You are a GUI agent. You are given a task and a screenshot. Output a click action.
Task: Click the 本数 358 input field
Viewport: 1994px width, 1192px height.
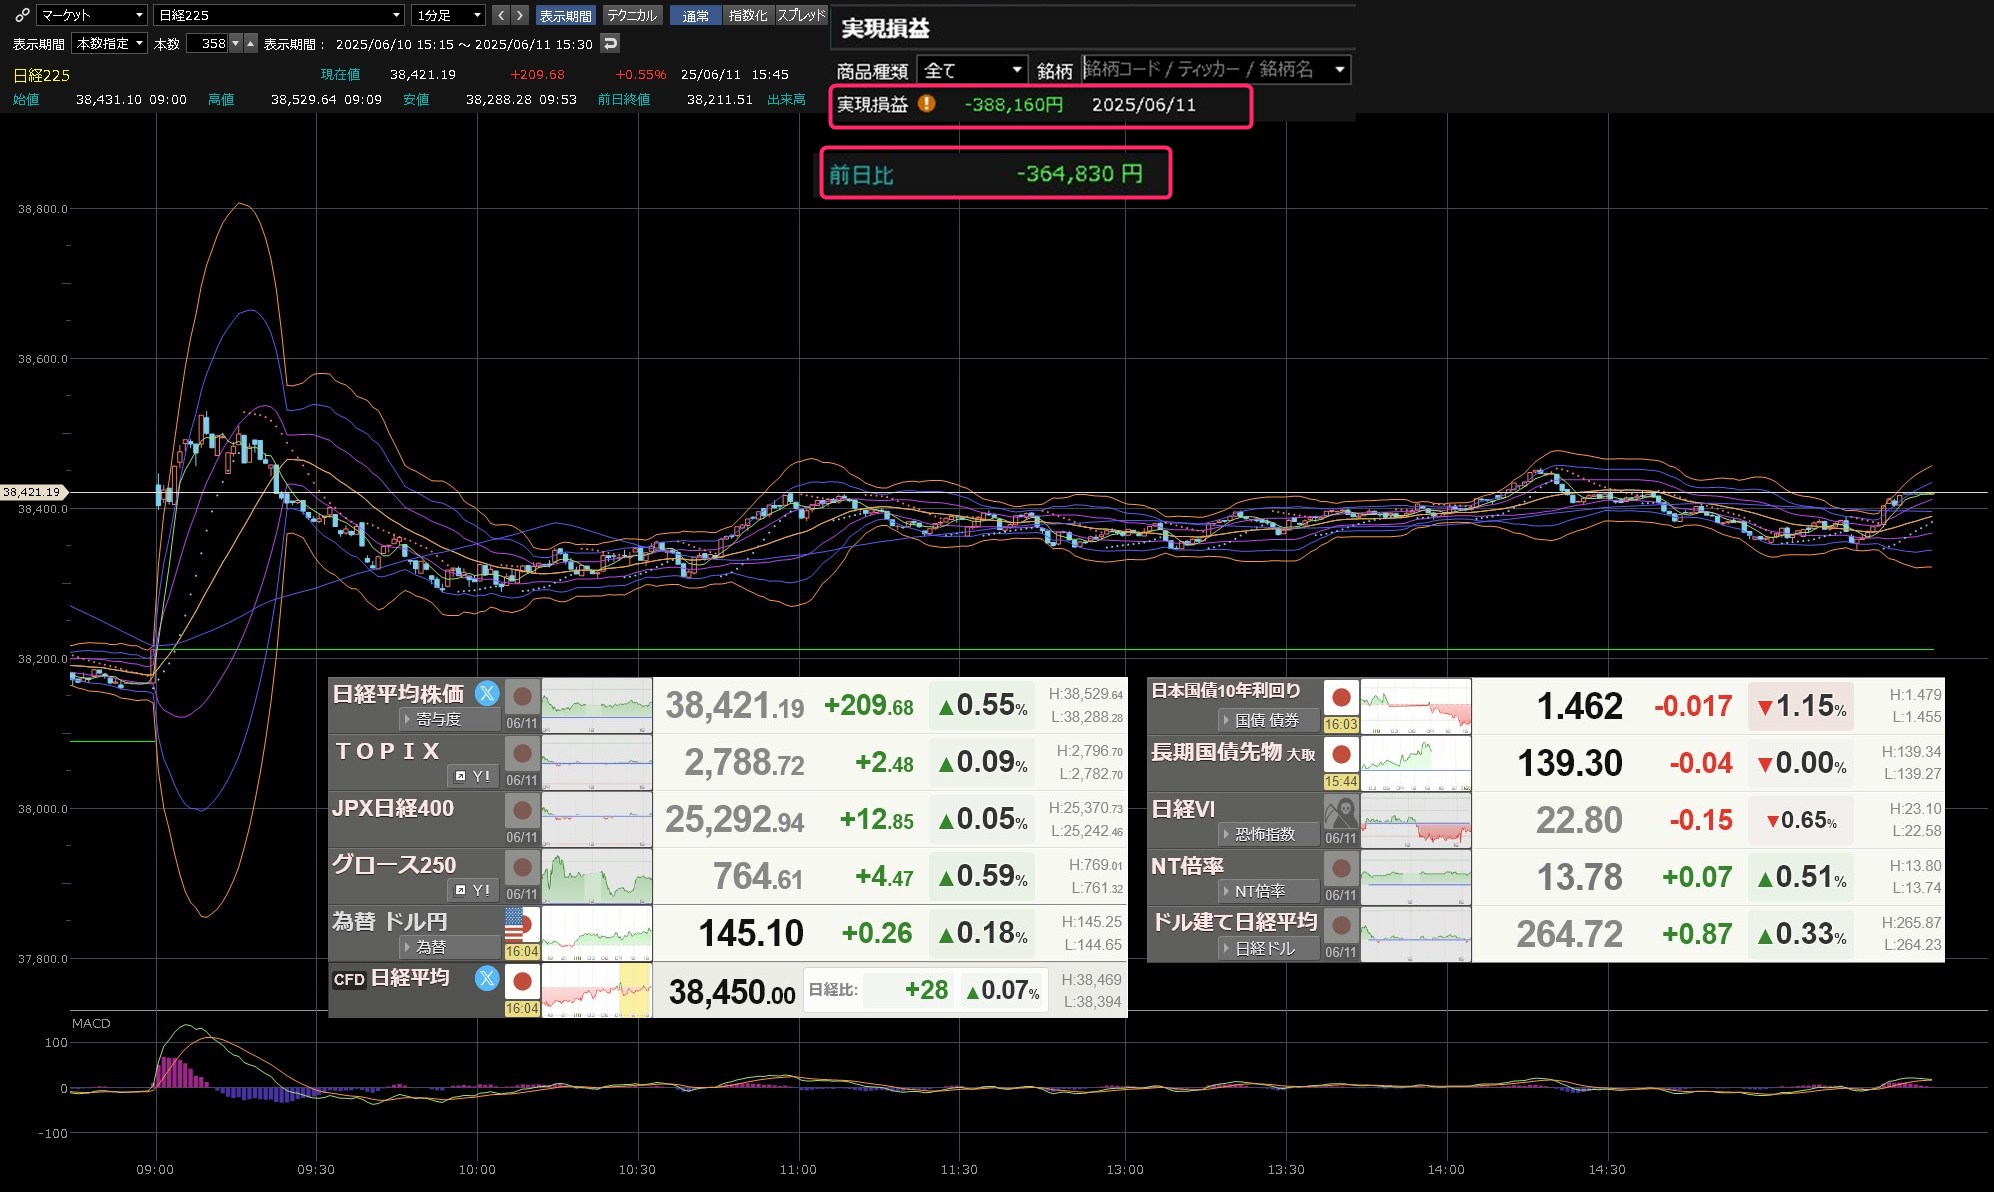(x=207, y=43)
